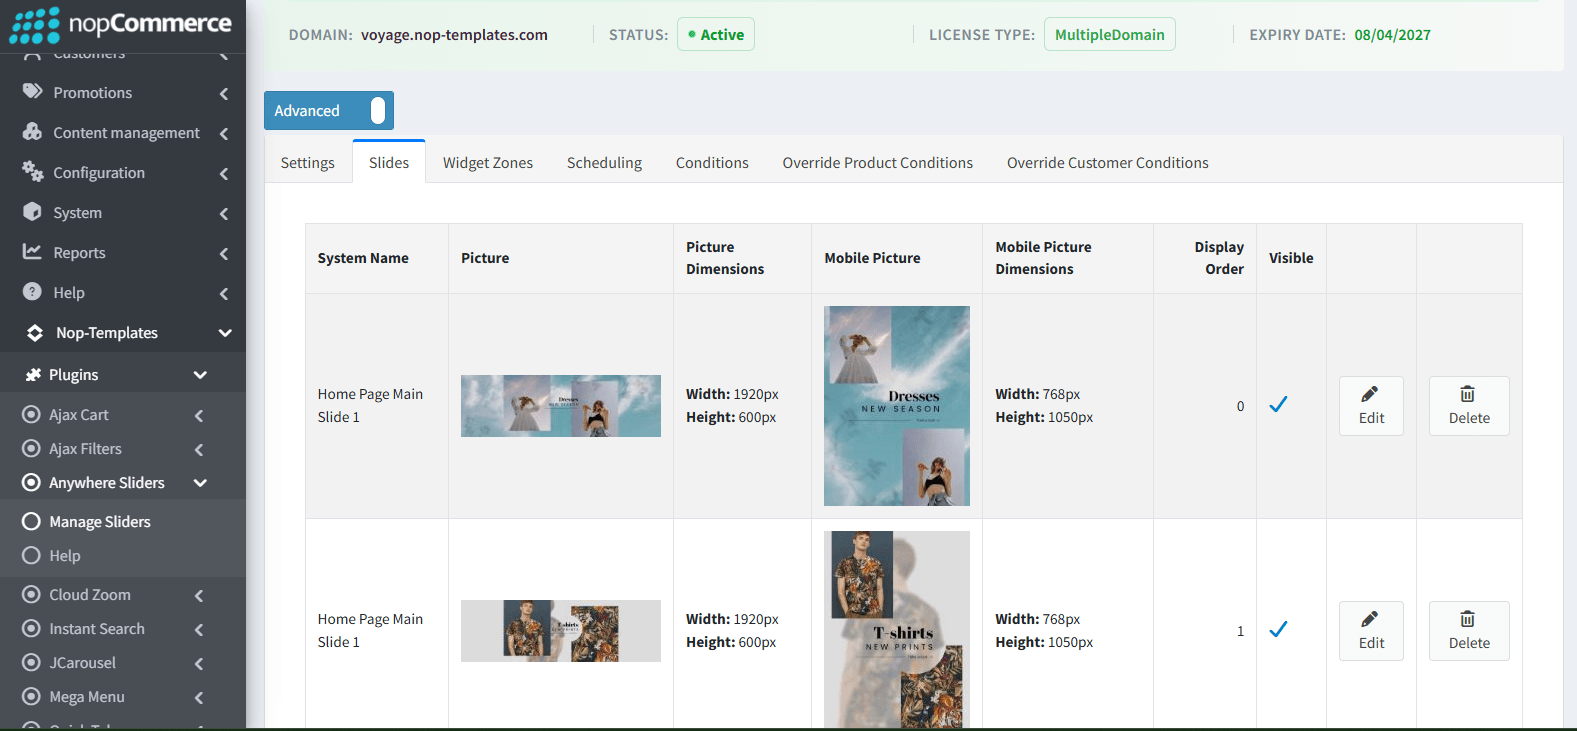Click the pencil icon in the display order 0 row
1577x731 pixels.
[x=1370, y=394]
